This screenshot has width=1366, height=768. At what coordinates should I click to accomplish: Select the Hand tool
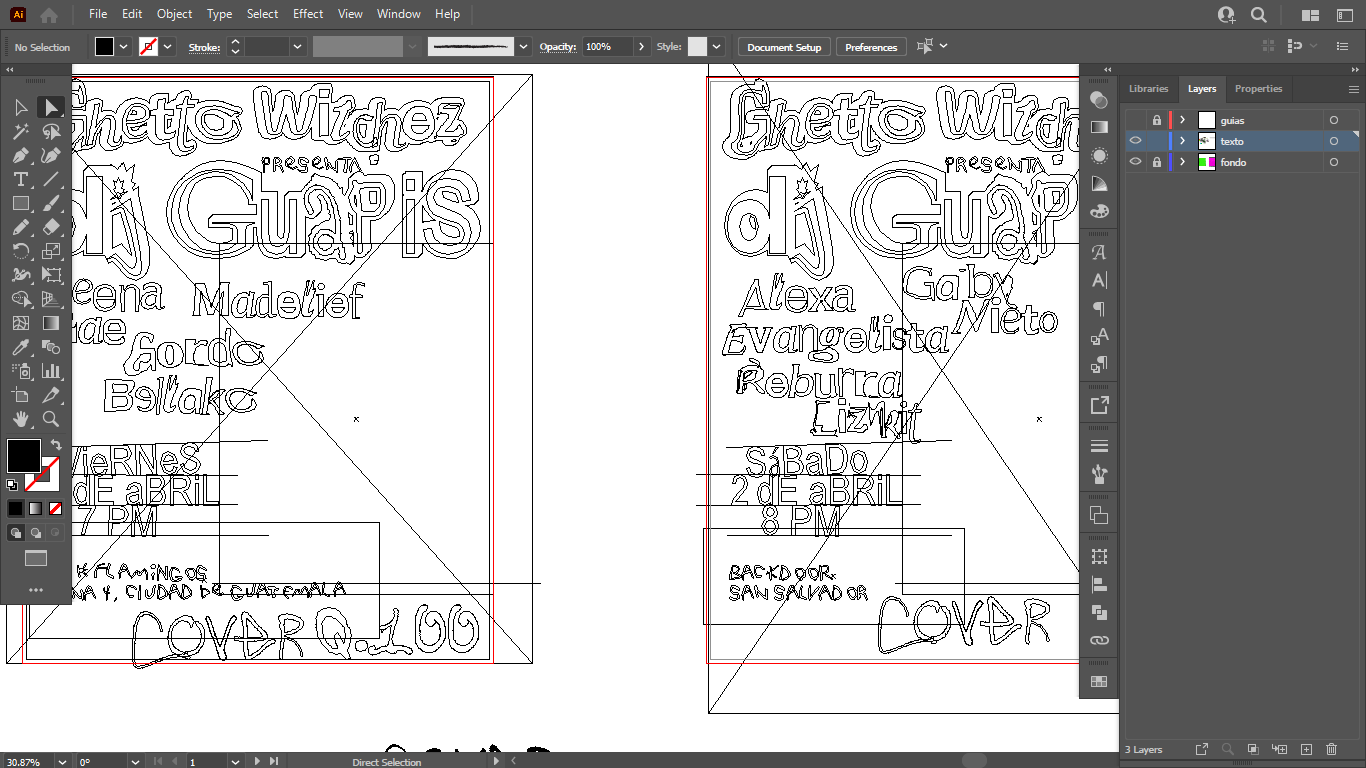(20, 419)
